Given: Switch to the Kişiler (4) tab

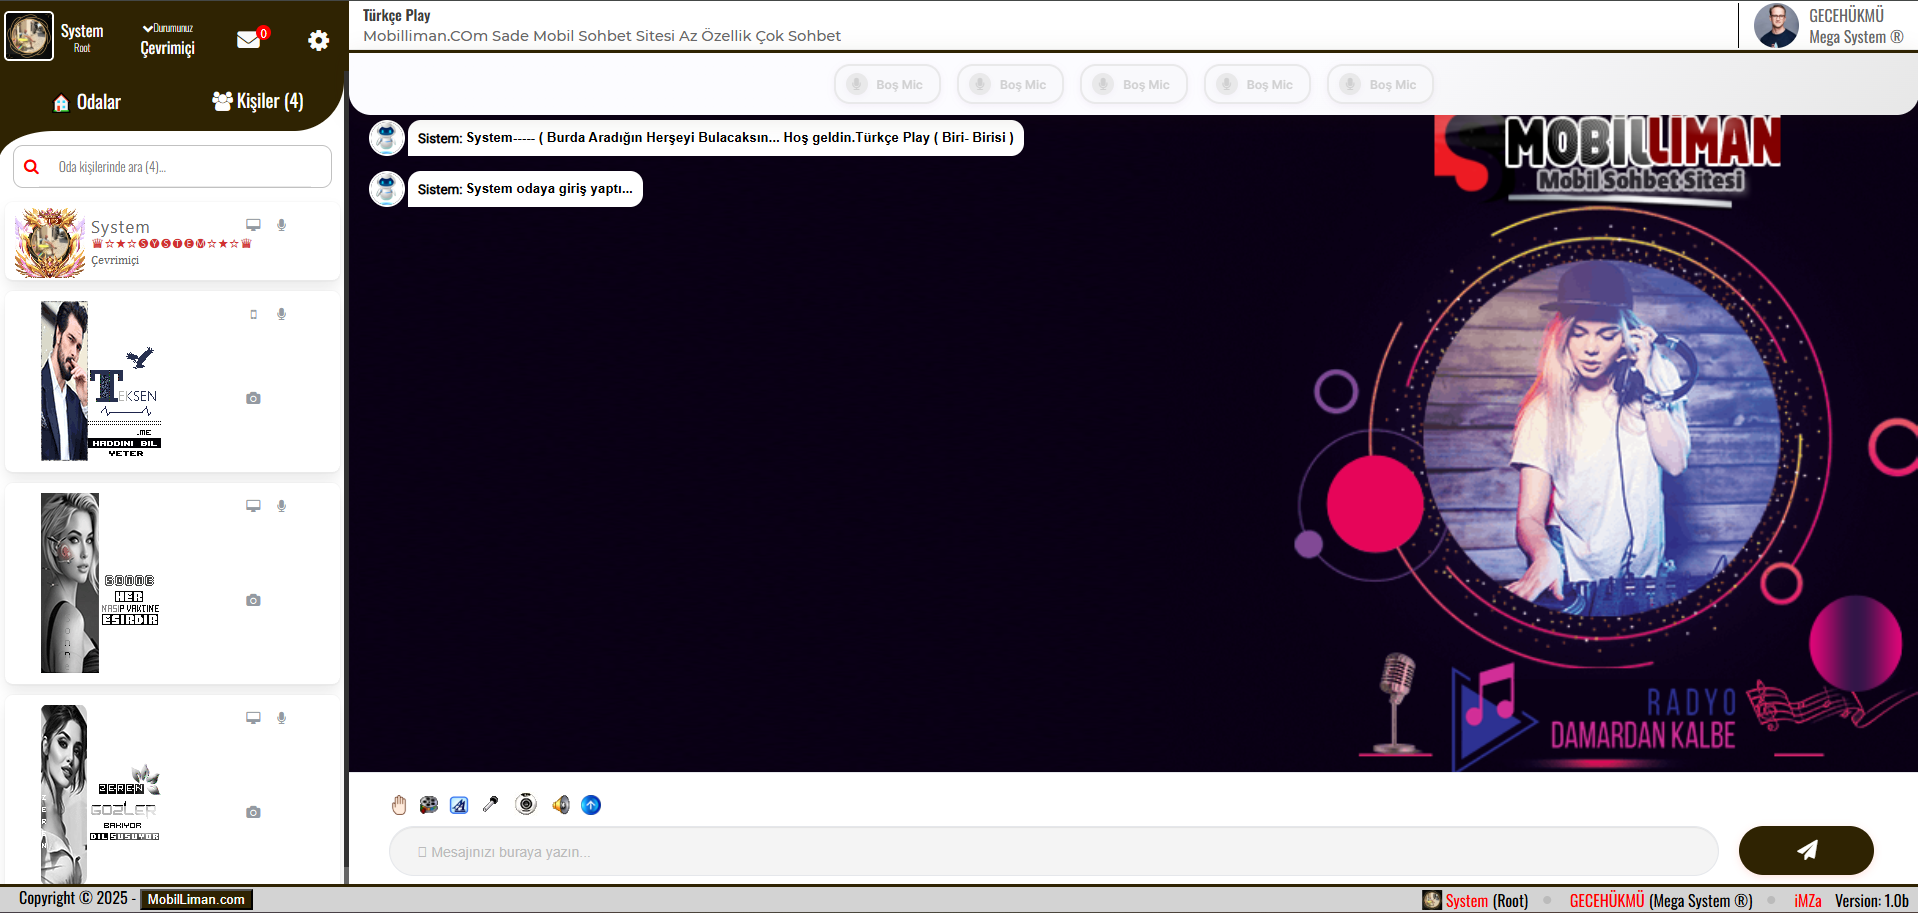Looking at the screenshot, I should pyautogui.click(x=258, y=101).
